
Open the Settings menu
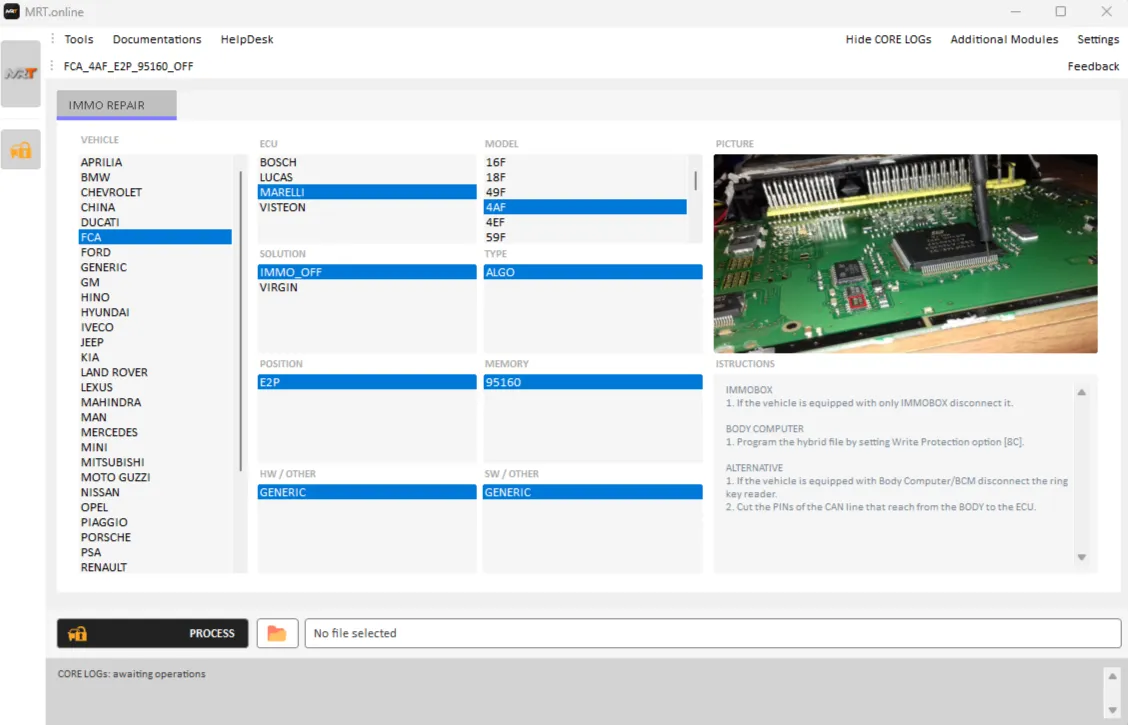[x=1098, y=40]
